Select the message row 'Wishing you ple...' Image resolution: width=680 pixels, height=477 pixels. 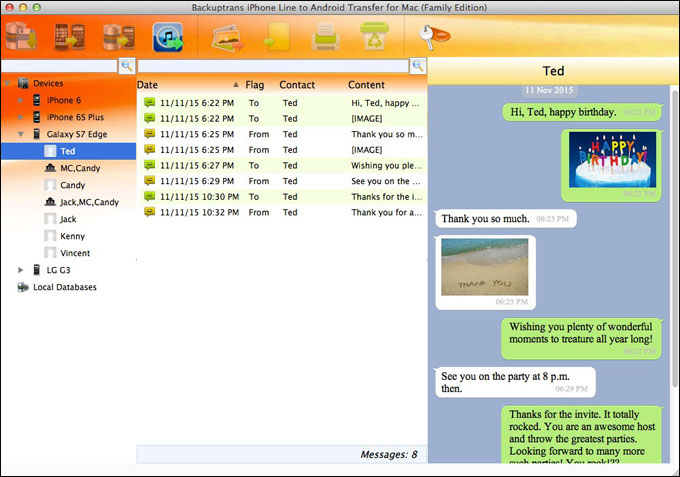(282, 165)
